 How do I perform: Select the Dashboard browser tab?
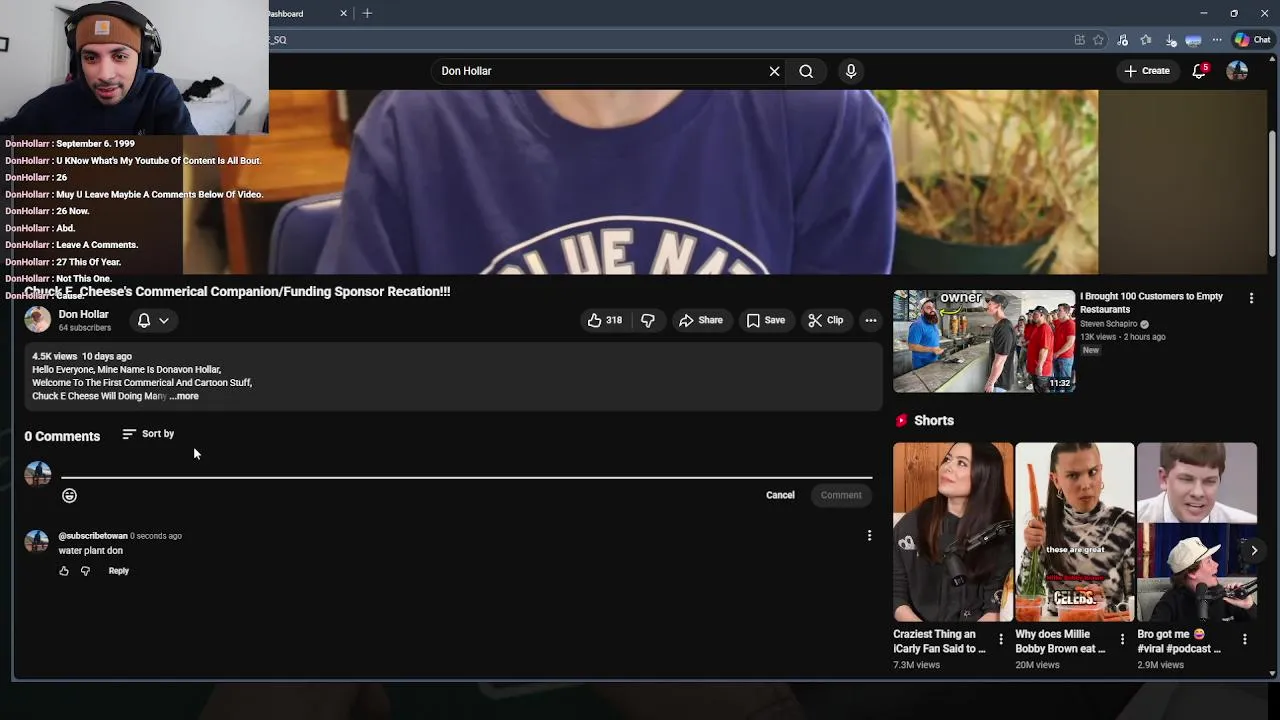(300, 14)
